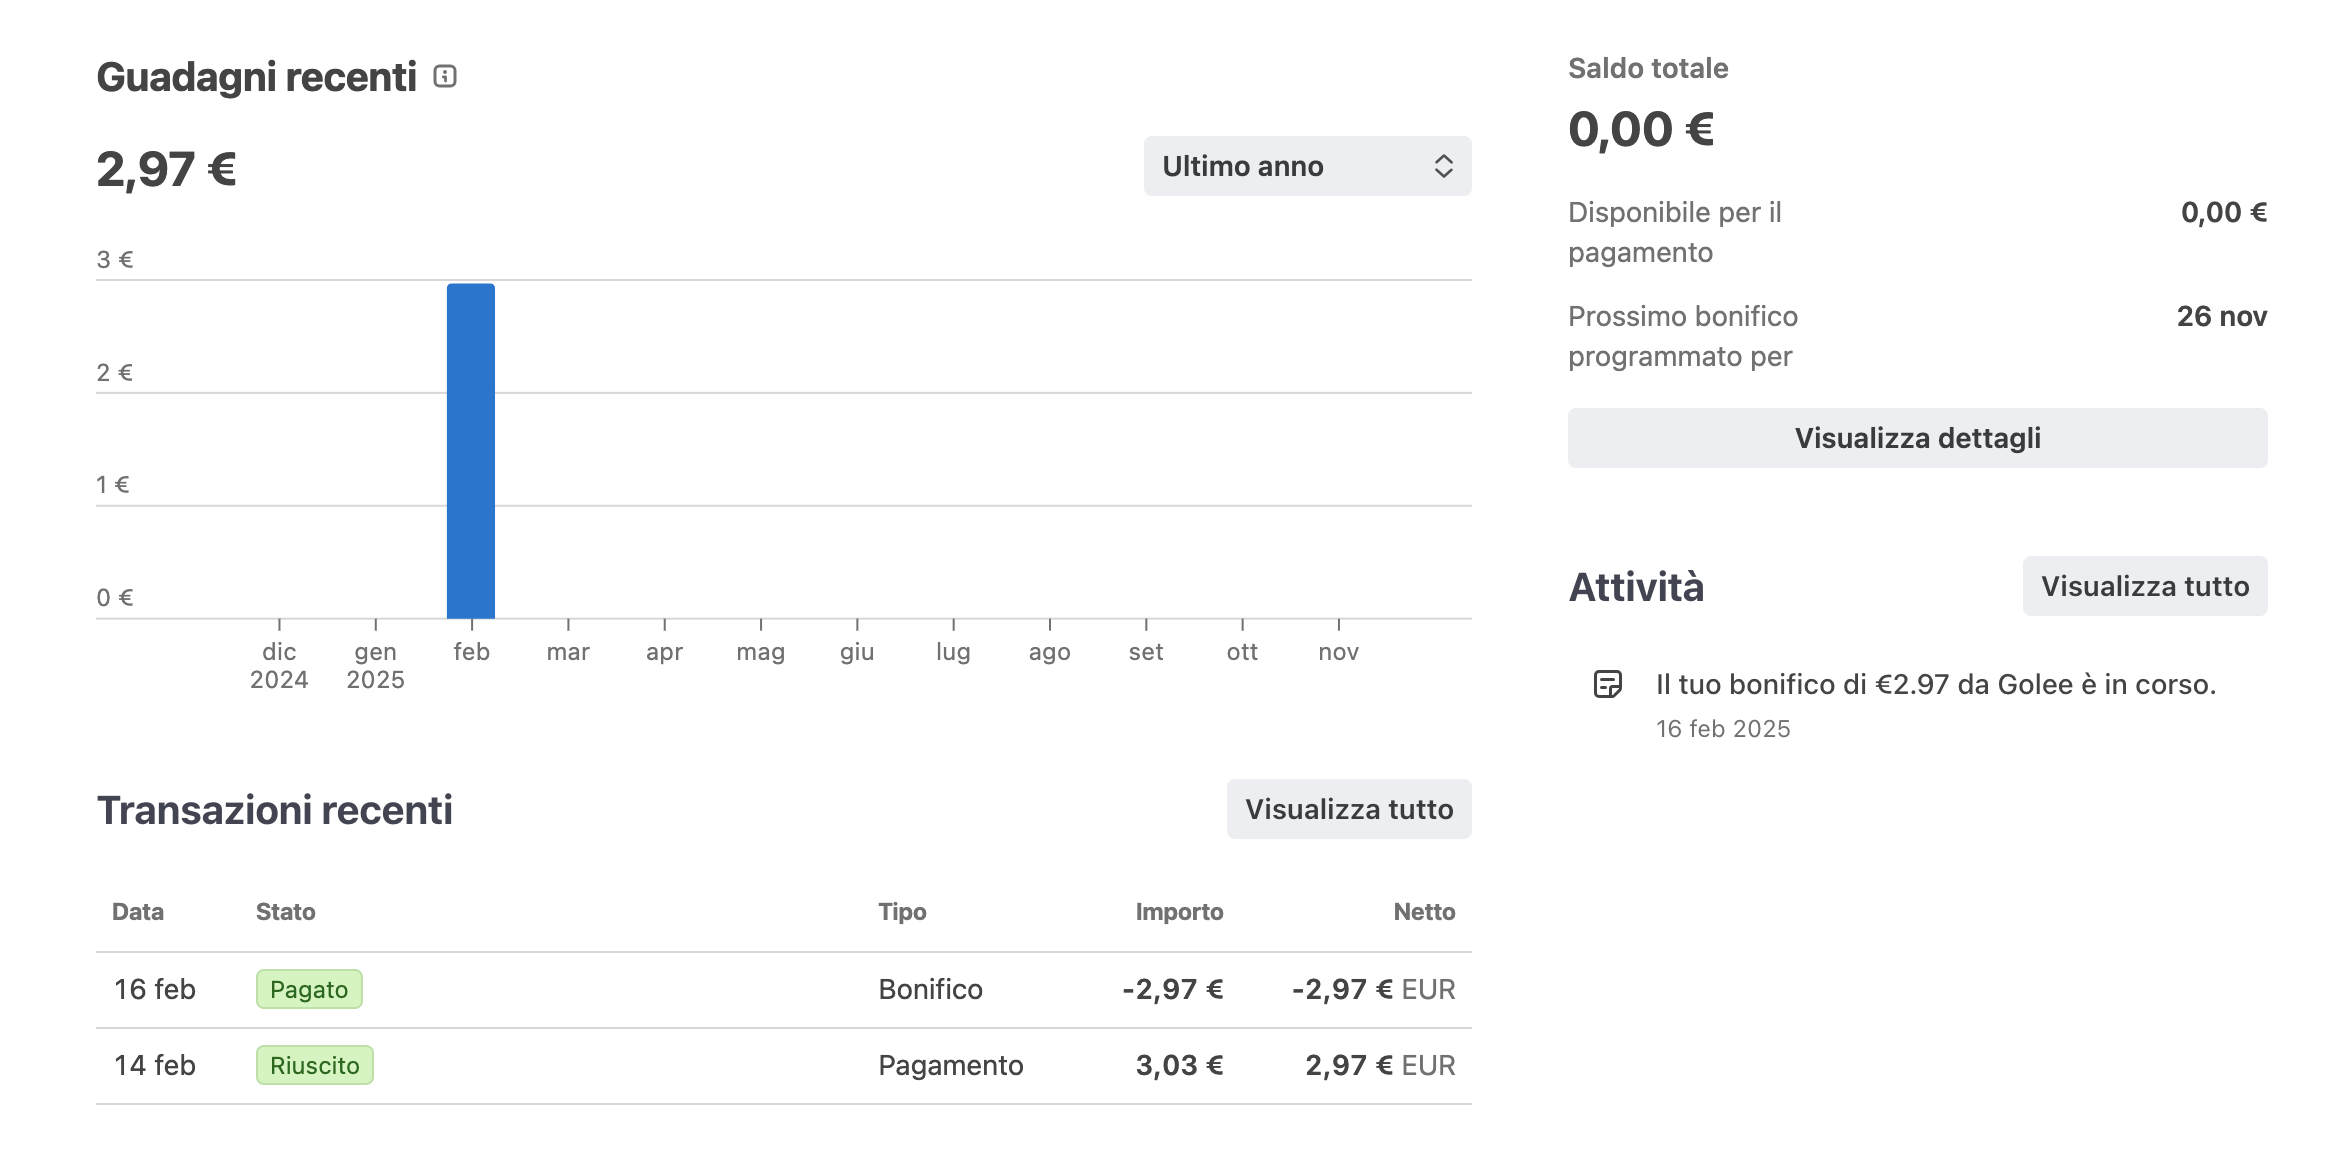2338x1150 pixels.
Task: Click the Netto column header
Action: 1423,912
